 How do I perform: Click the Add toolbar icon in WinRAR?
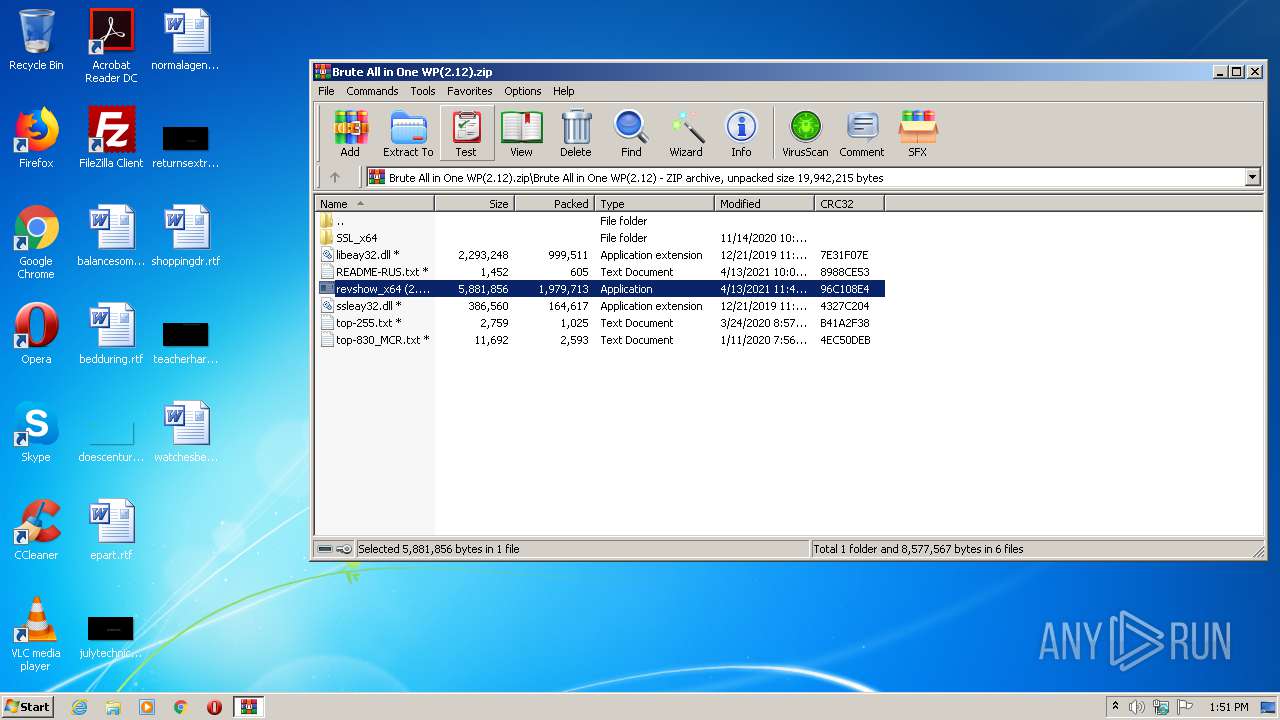click(350, 133)
